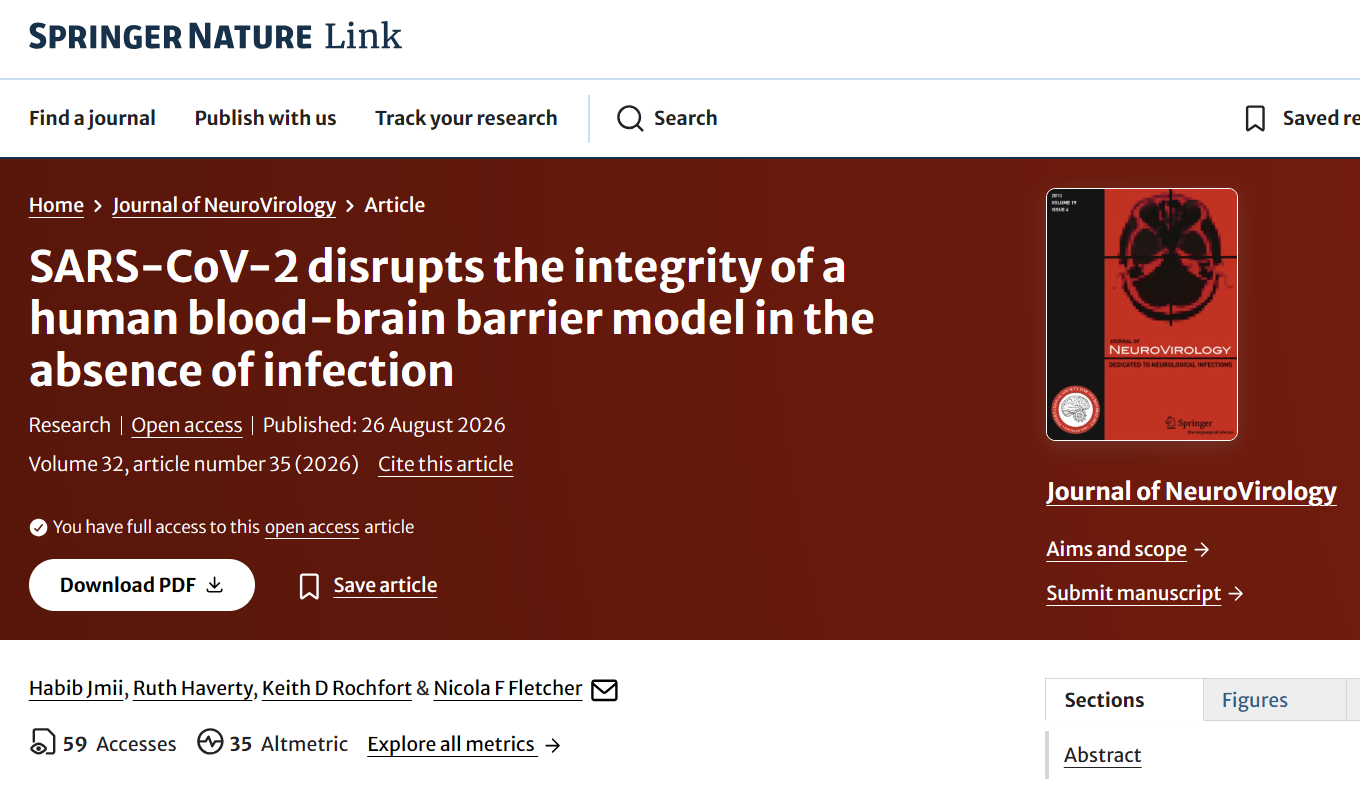Click the Cite this article link

(x=446, y=464)
